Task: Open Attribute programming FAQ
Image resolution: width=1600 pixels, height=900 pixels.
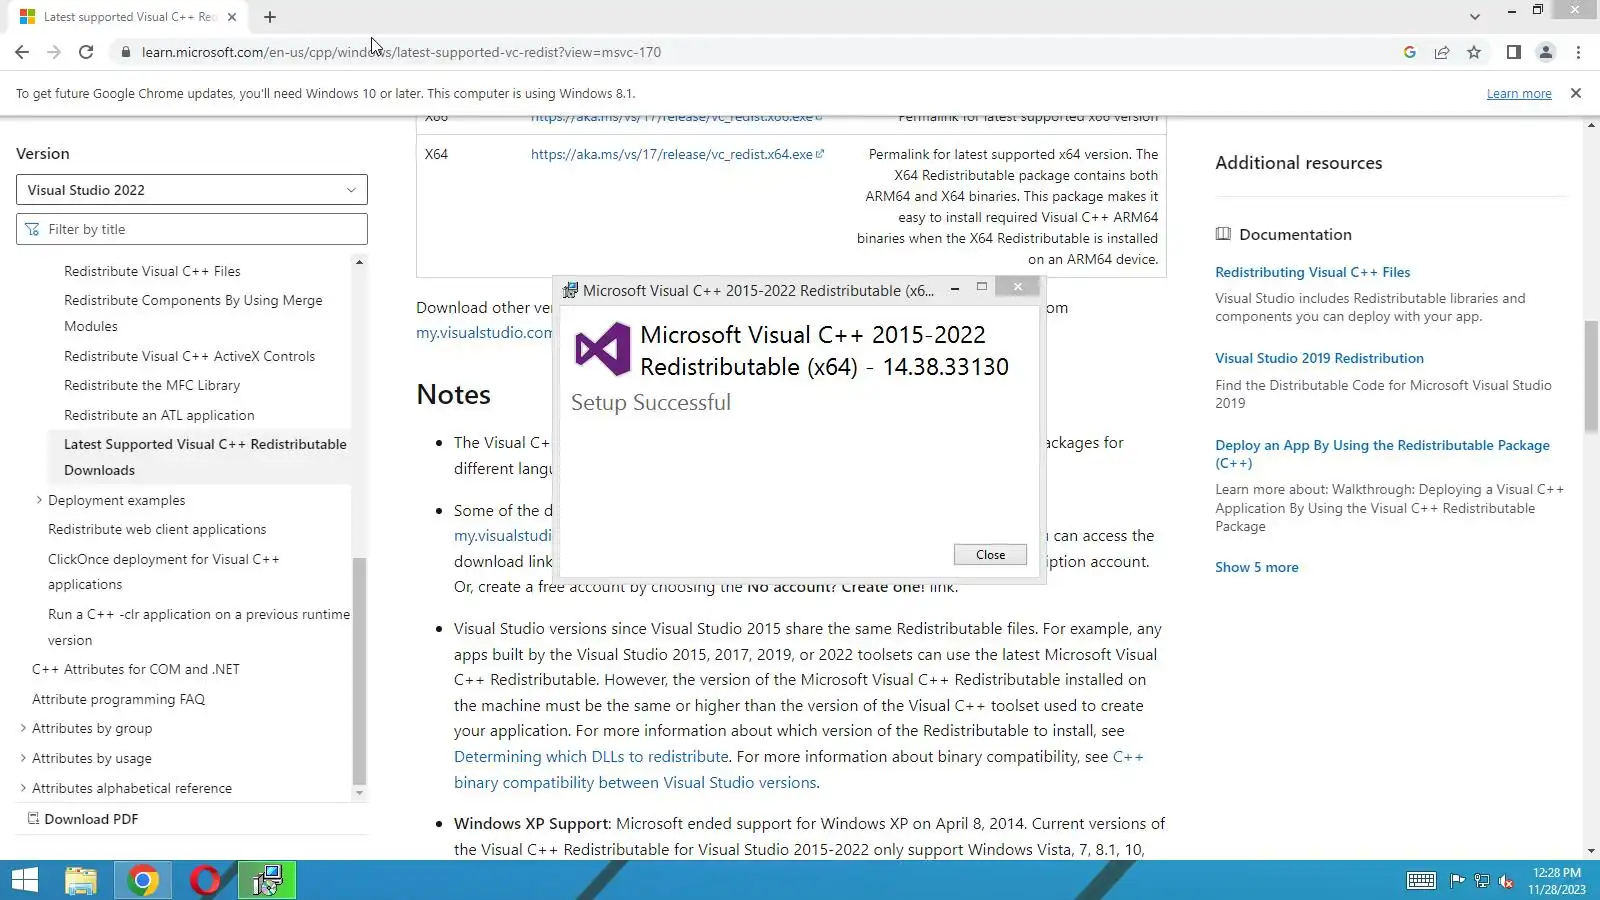Action: click(x=118, y=699)
